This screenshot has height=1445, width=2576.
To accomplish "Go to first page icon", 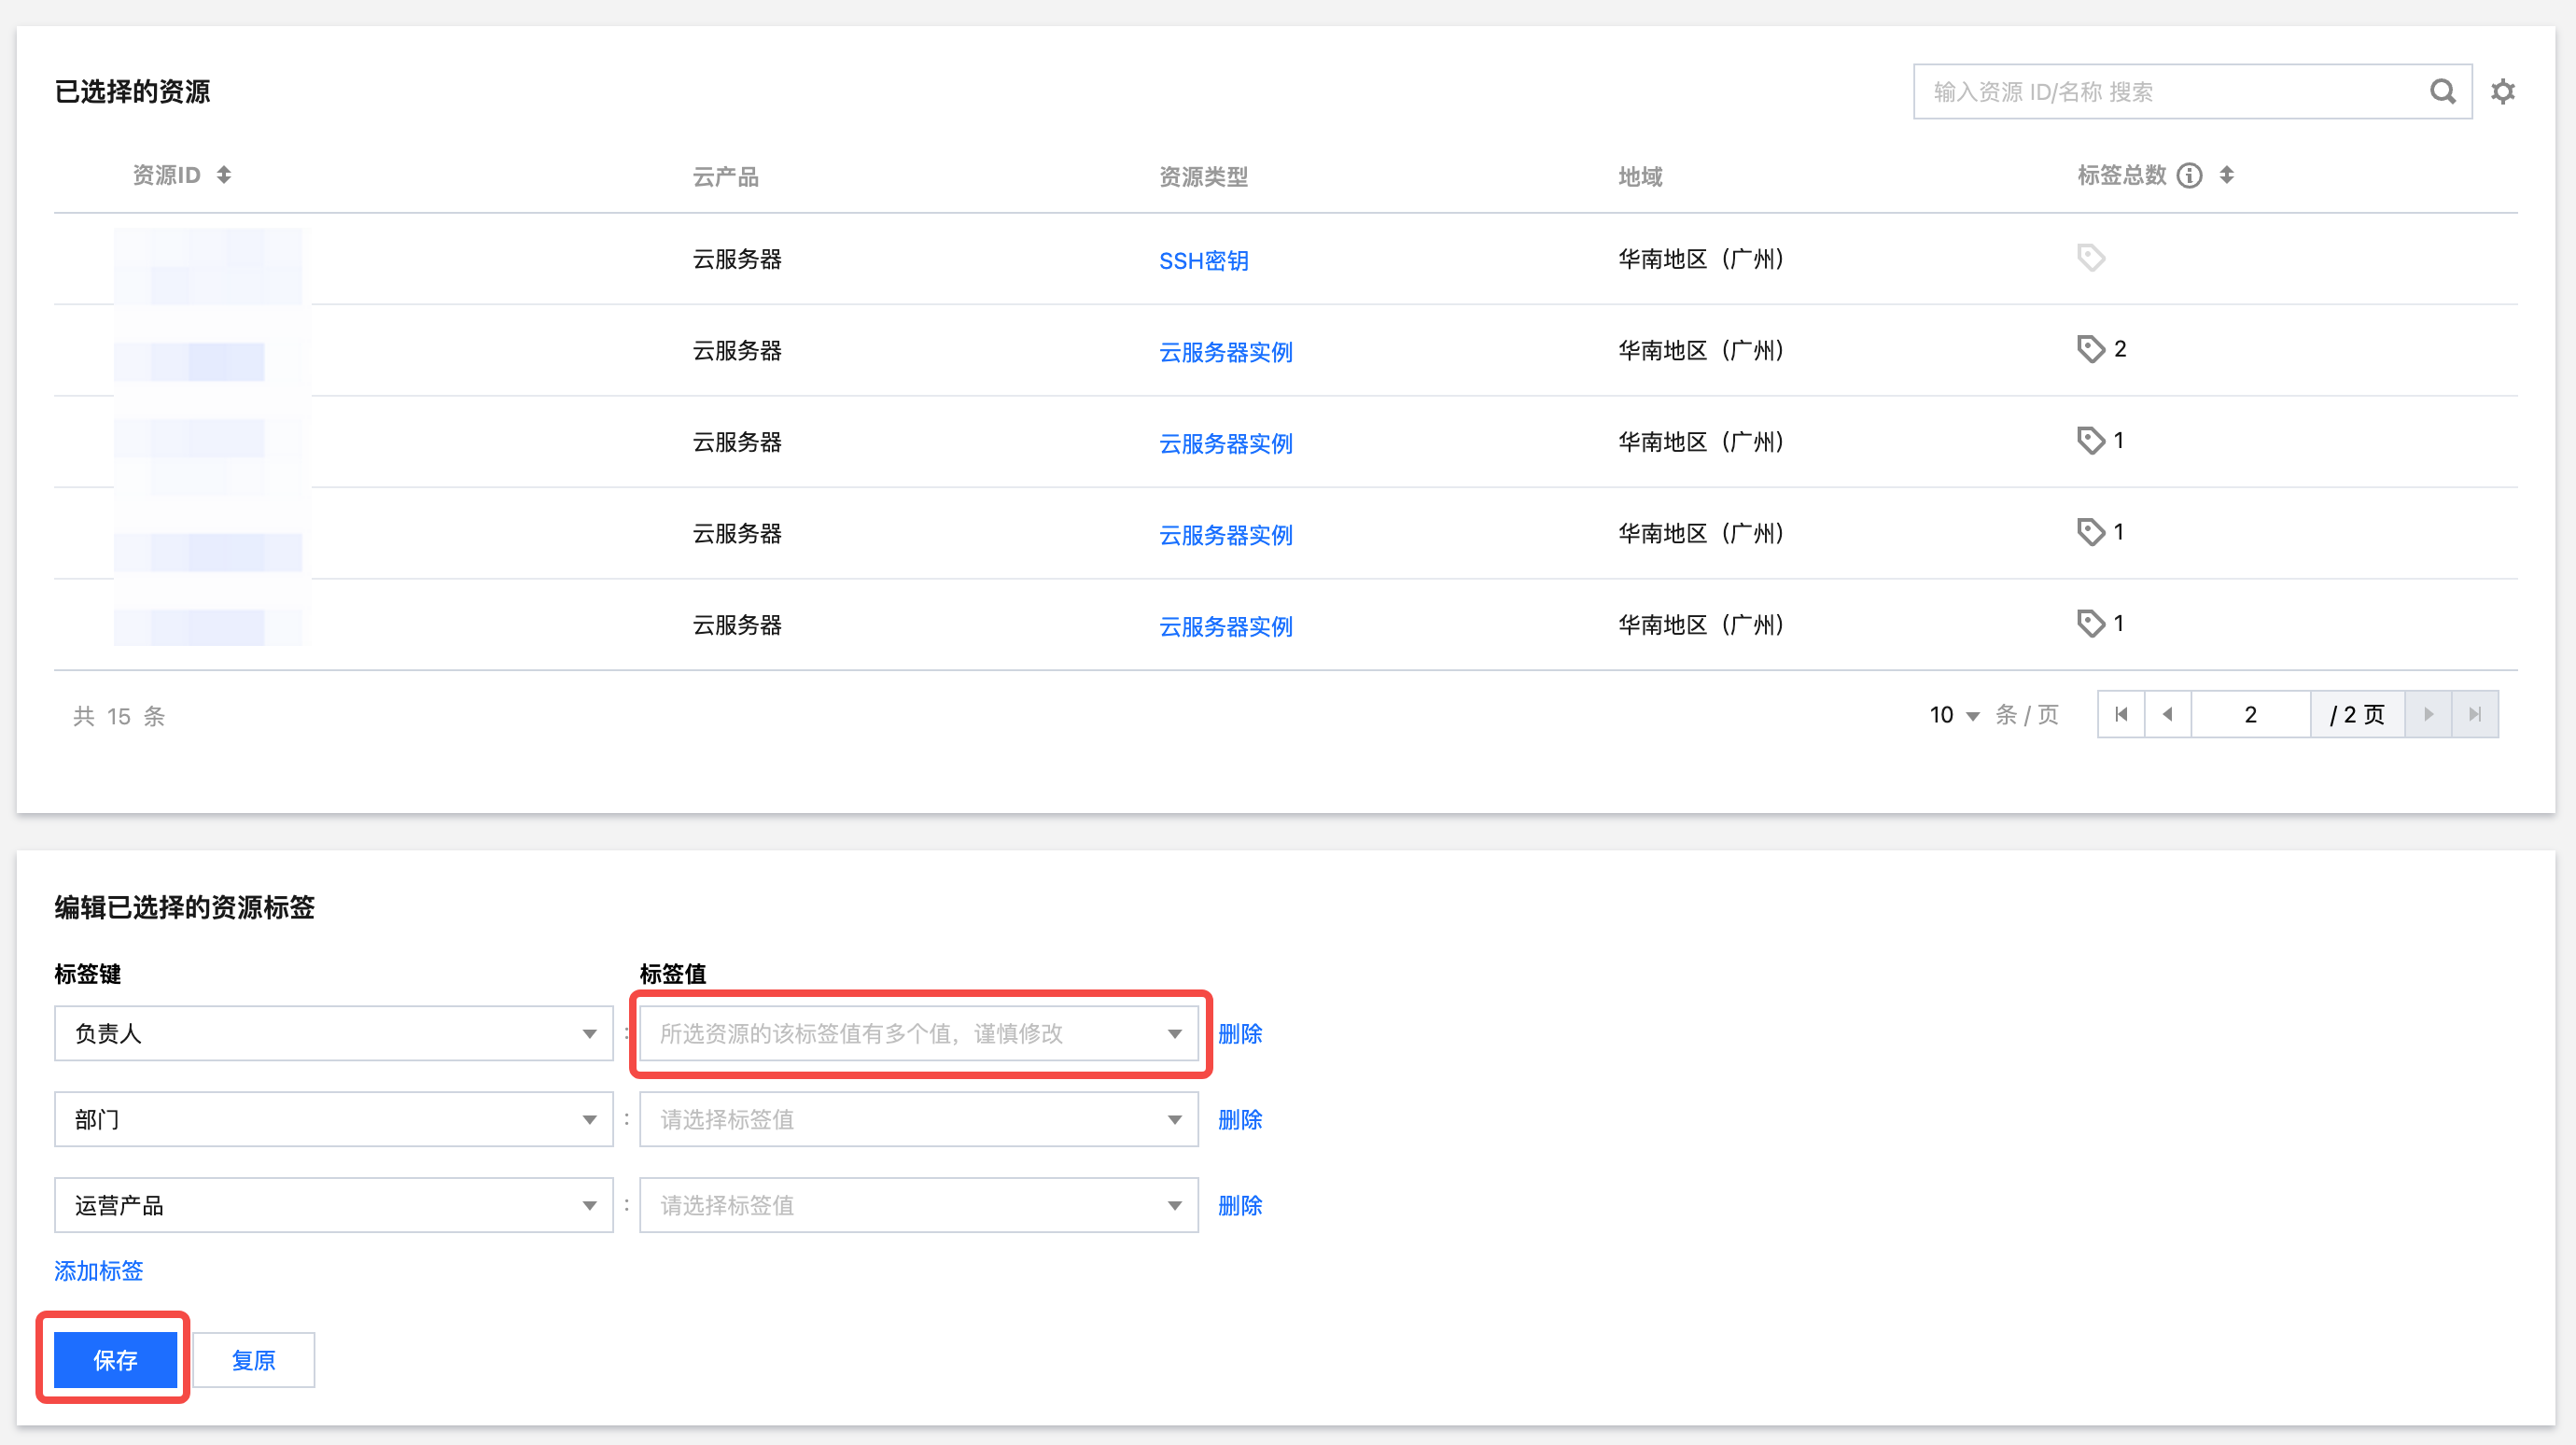I will [x=2121, y=714].
